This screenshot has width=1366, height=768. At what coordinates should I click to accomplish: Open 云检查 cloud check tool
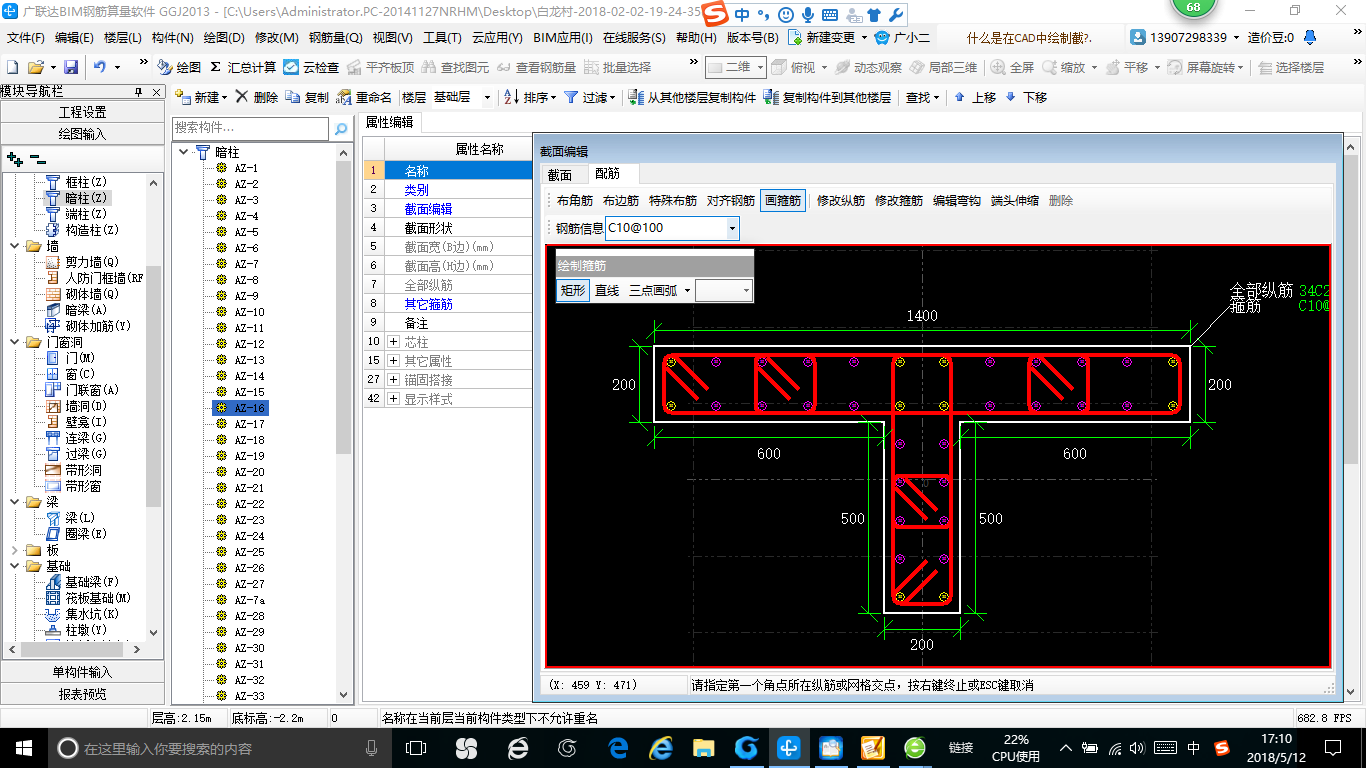311,67
